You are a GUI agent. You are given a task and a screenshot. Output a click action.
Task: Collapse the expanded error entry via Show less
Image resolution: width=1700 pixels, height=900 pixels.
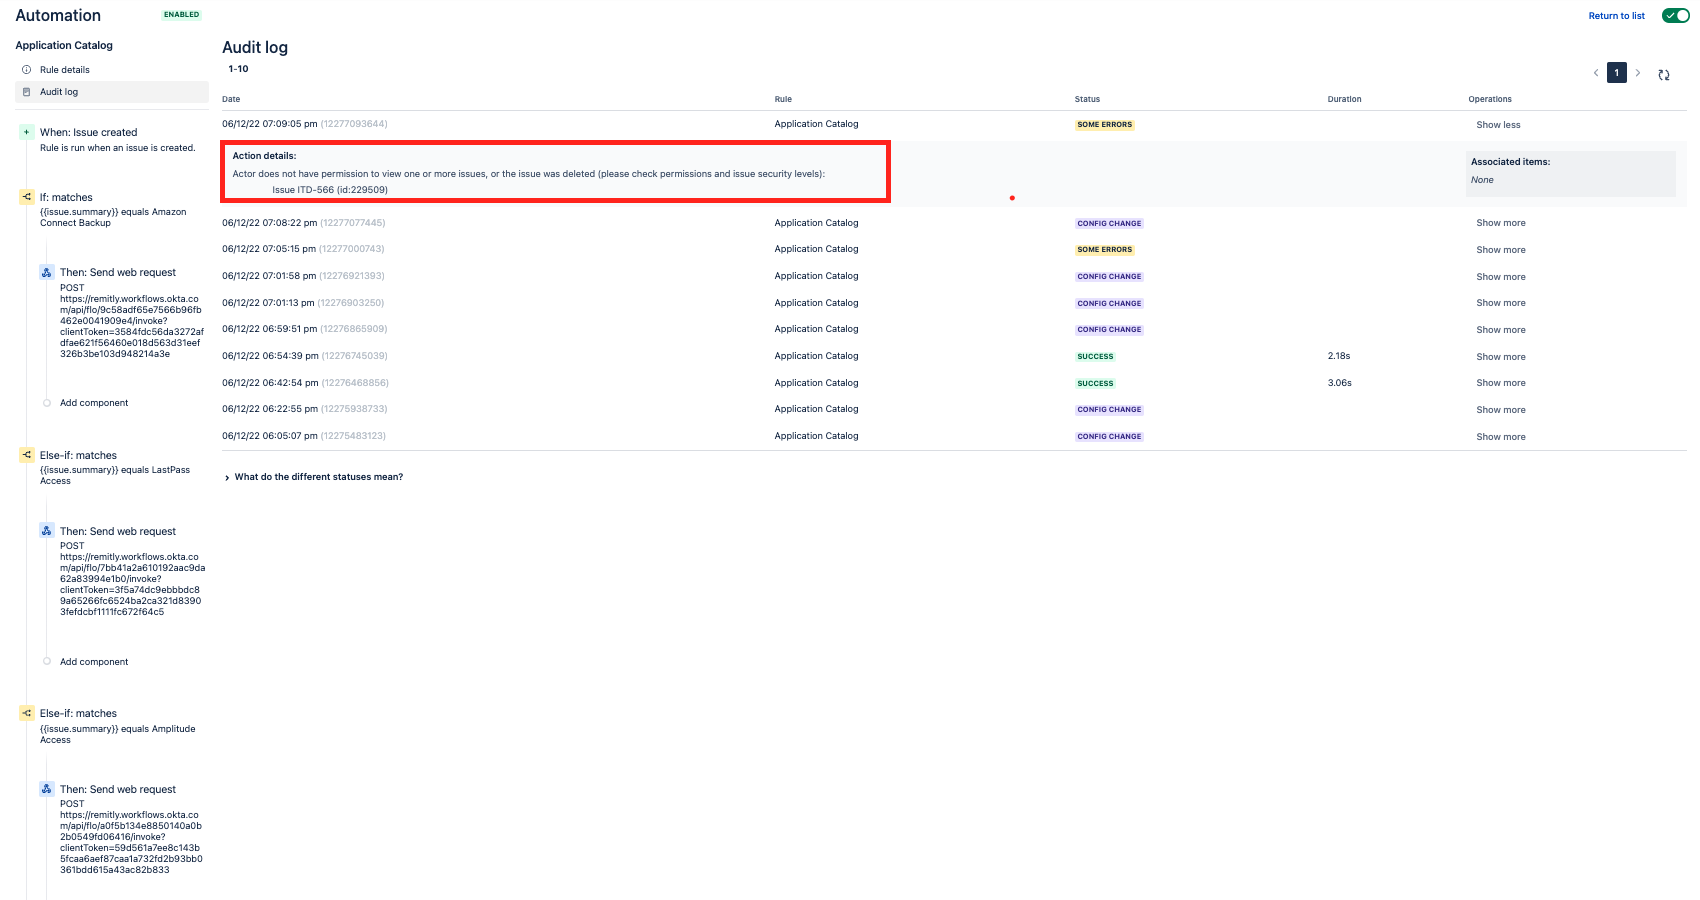click(1497, 124)
